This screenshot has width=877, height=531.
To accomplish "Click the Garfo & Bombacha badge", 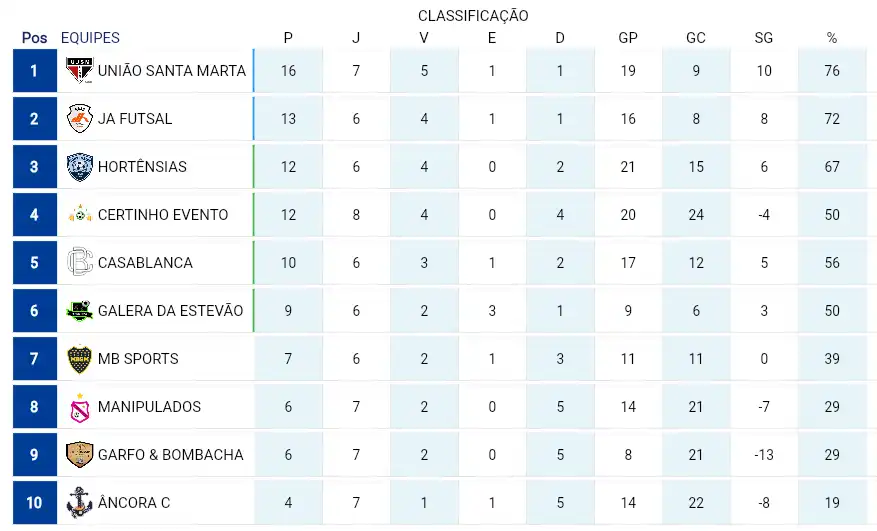I will click(x=79, y=454).
